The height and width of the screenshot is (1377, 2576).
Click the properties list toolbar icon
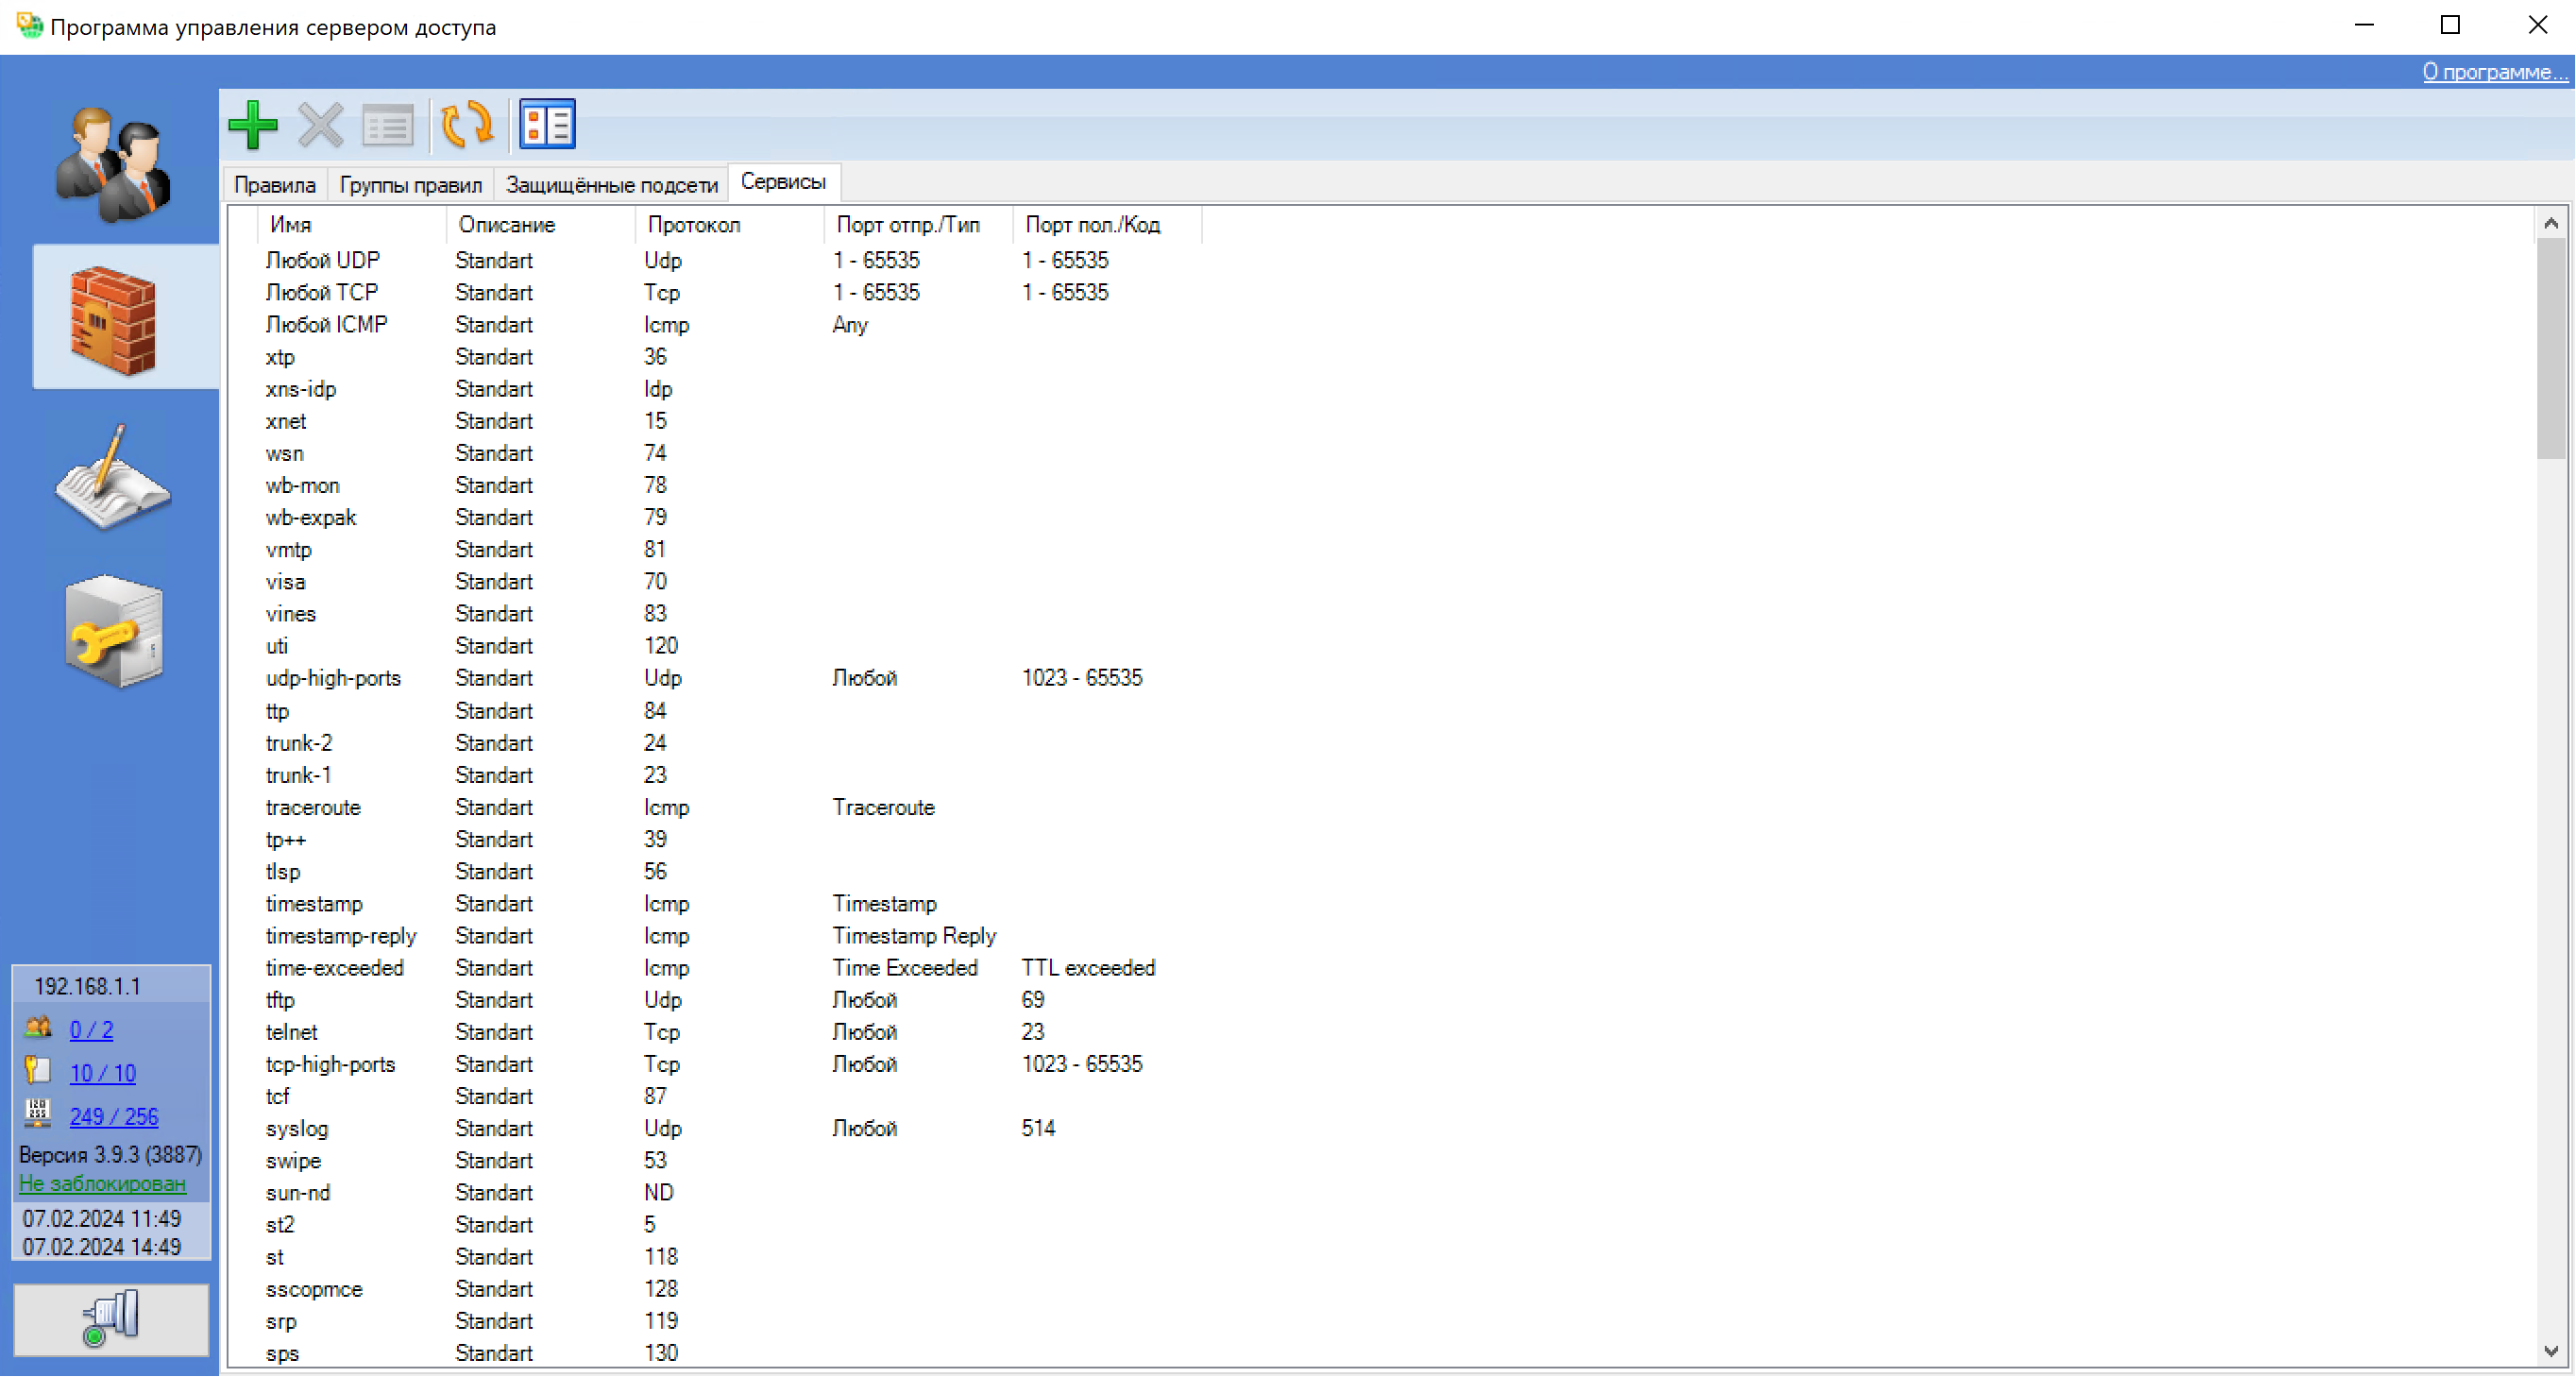point(387,126)
